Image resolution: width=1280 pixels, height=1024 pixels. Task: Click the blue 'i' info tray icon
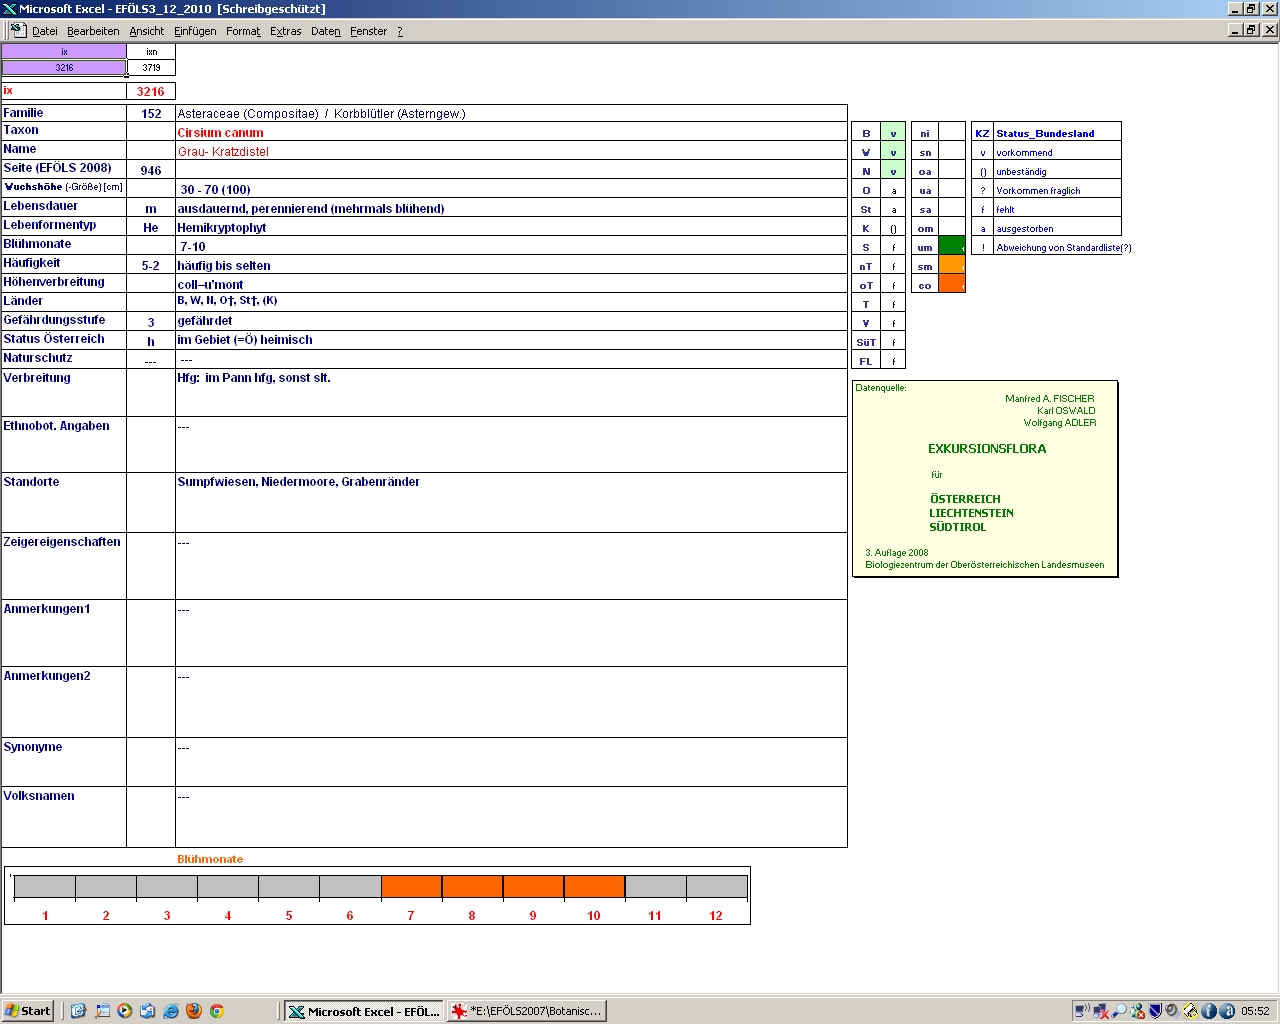(1208, 1011)
